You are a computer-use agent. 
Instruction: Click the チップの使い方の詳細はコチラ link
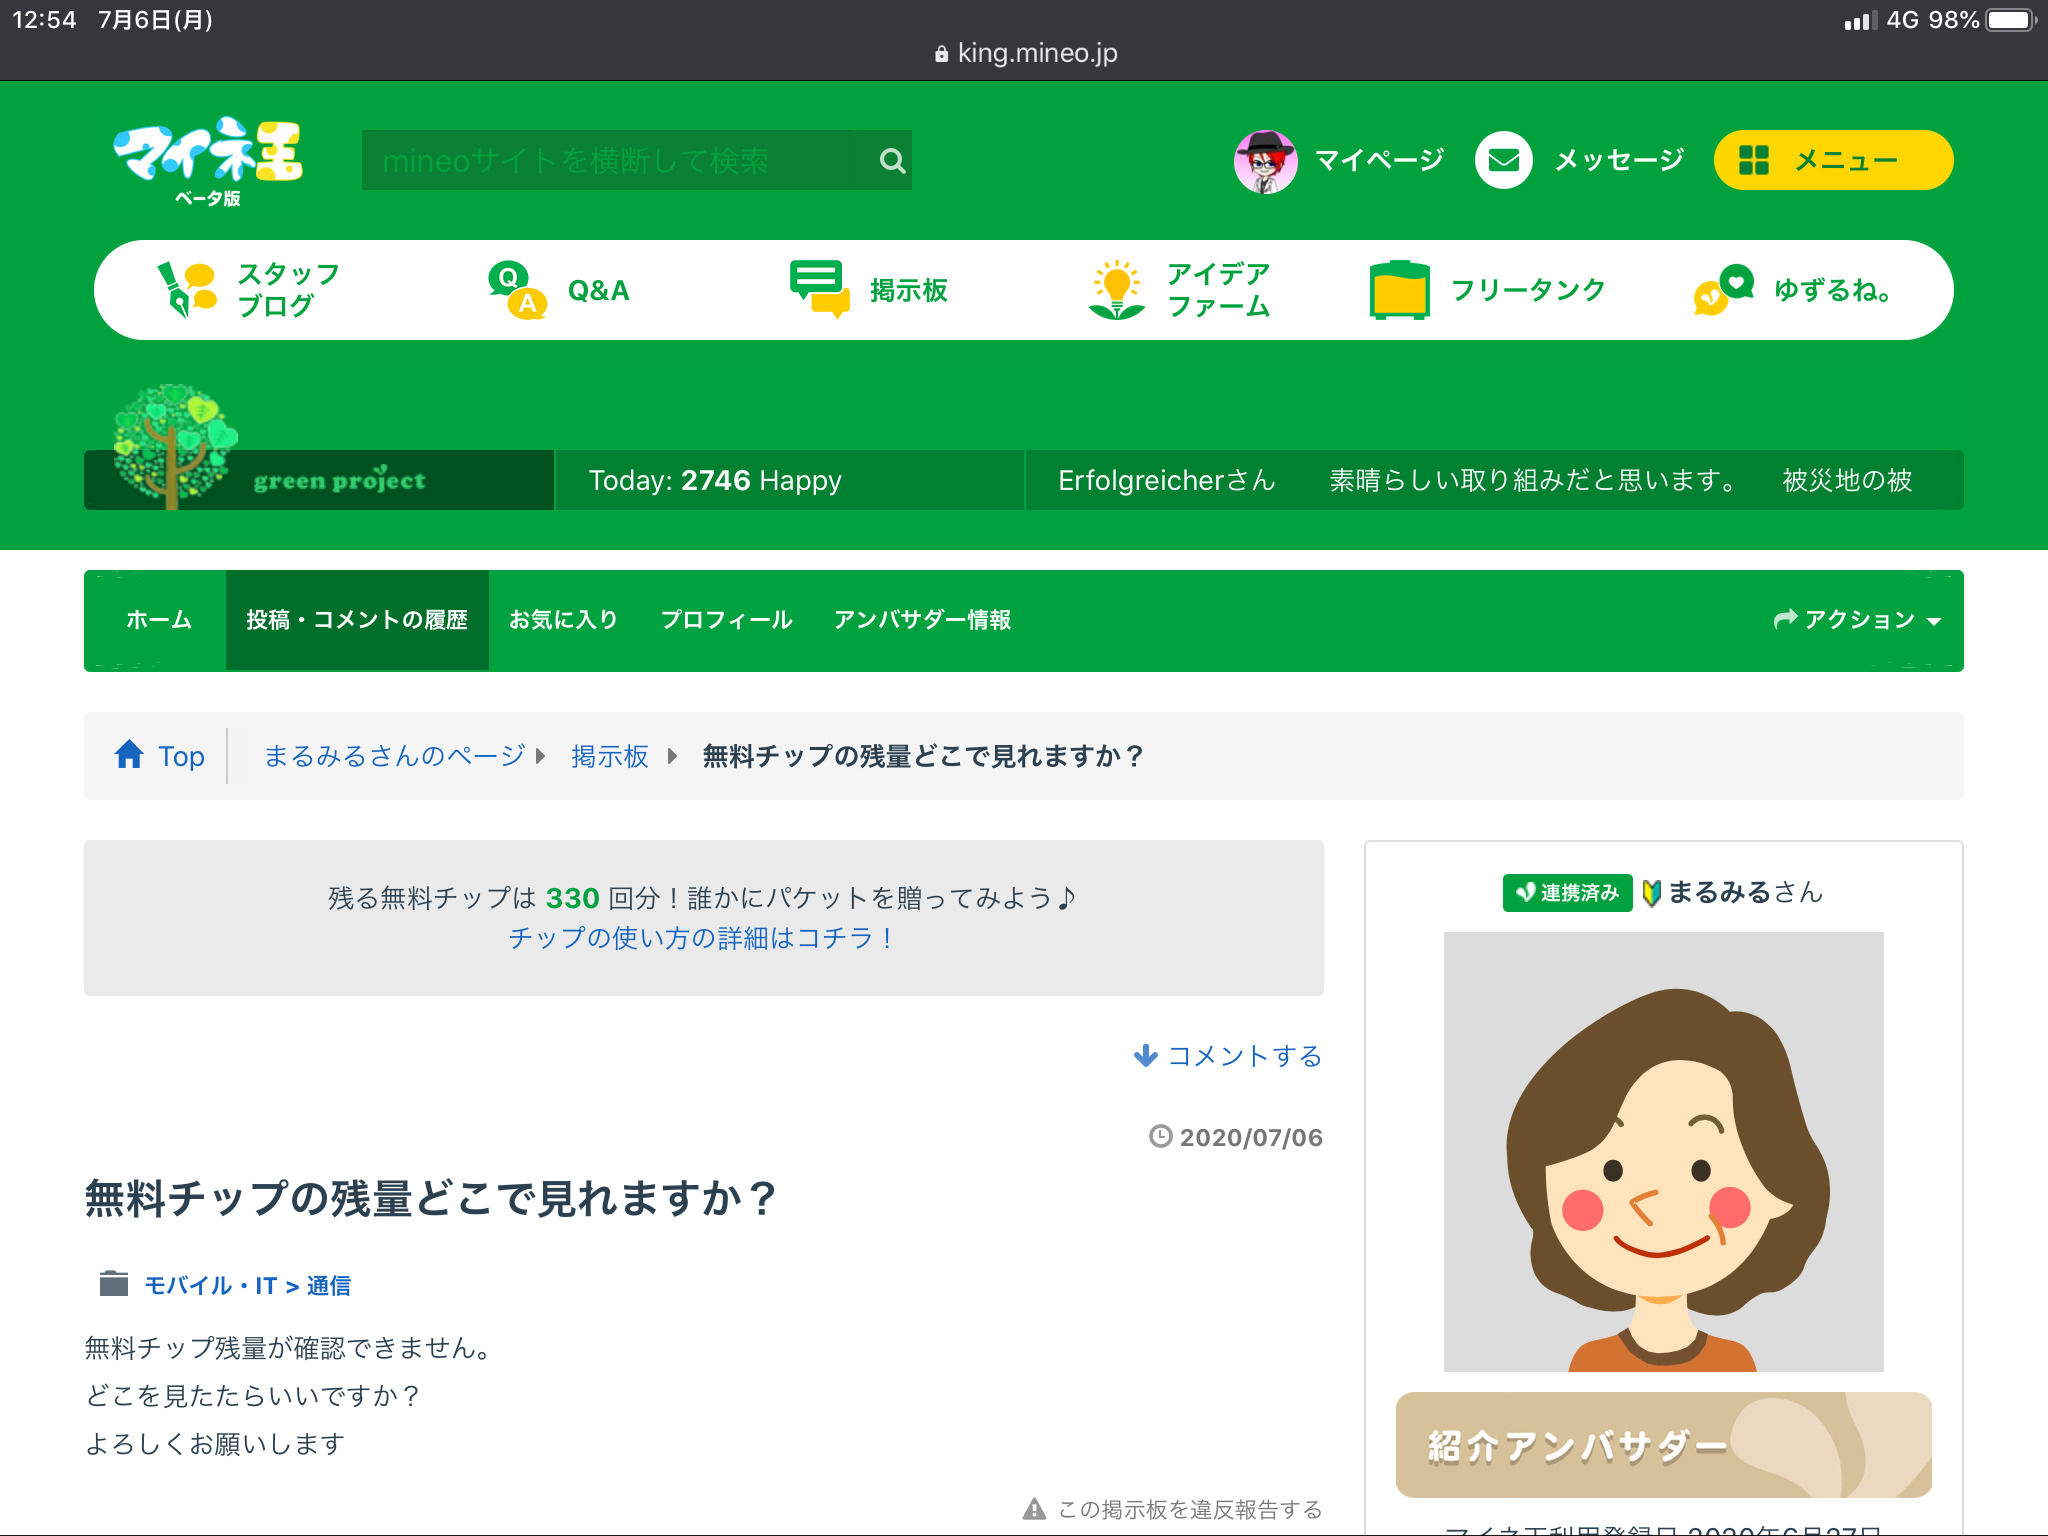coord(702,938)
